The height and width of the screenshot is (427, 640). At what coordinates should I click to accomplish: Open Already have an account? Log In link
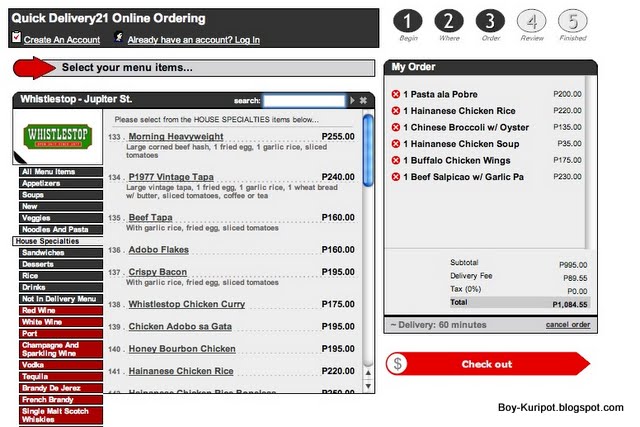[193, 40]
